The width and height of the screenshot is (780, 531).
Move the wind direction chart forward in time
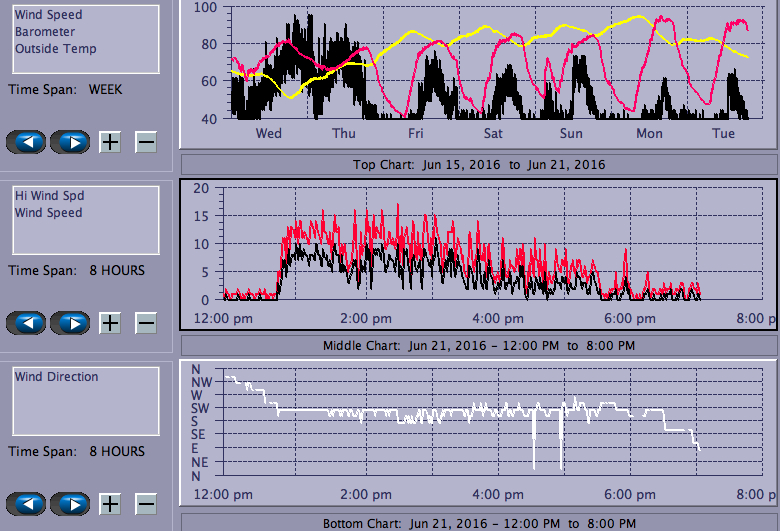point(70,504)
